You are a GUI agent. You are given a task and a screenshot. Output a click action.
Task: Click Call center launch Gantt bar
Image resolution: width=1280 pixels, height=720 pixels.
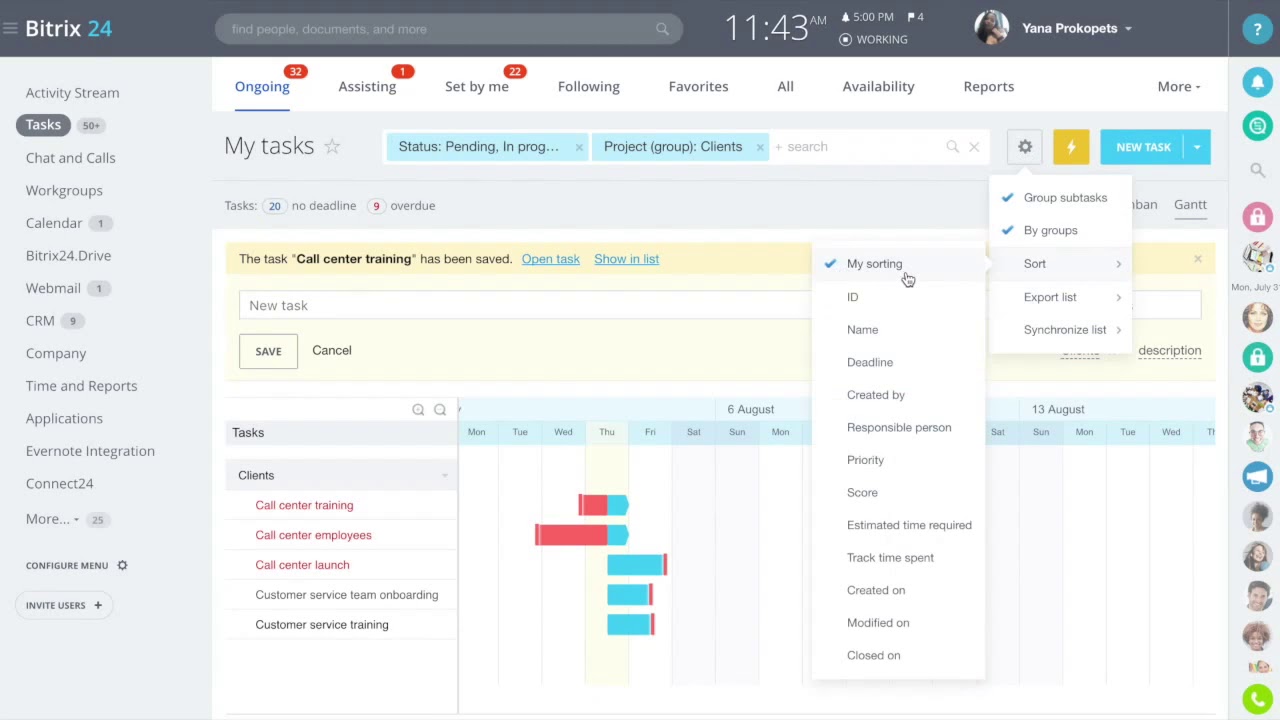tap(637, 565)
